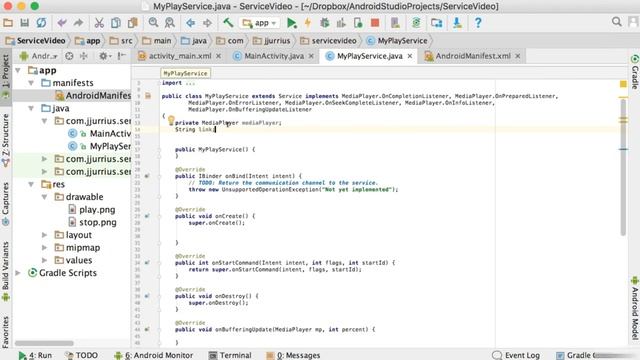
Task: Expand the Gradle Scripts node
Action: click(x=18, y=273)
